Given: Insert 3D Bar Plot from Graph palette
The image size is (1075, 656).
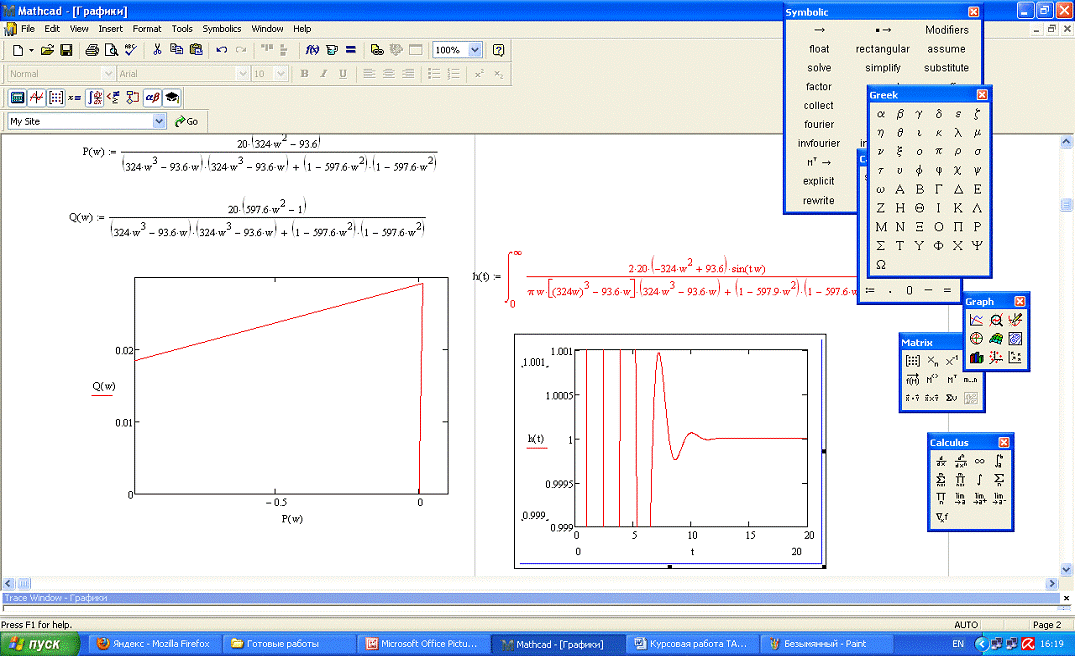Looking at the screenshot, I should (x=977, y=358).
